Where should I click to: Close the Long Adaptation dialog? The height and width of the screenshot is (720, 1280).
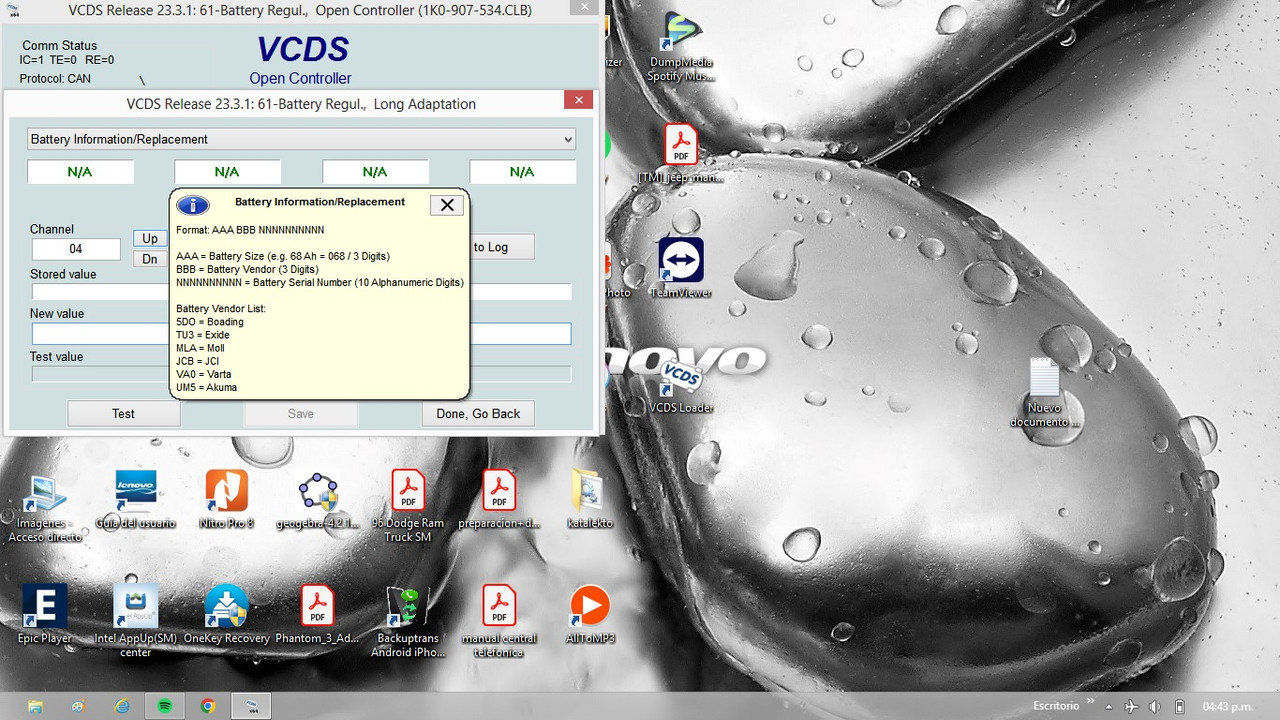point(578,100)
